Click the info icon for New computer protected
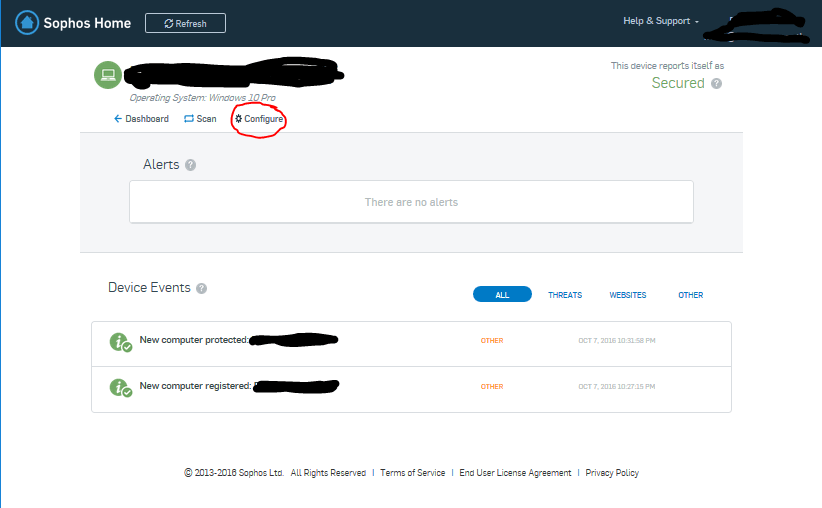The width and height of the screenshot is (822, 508). (120, 342)
